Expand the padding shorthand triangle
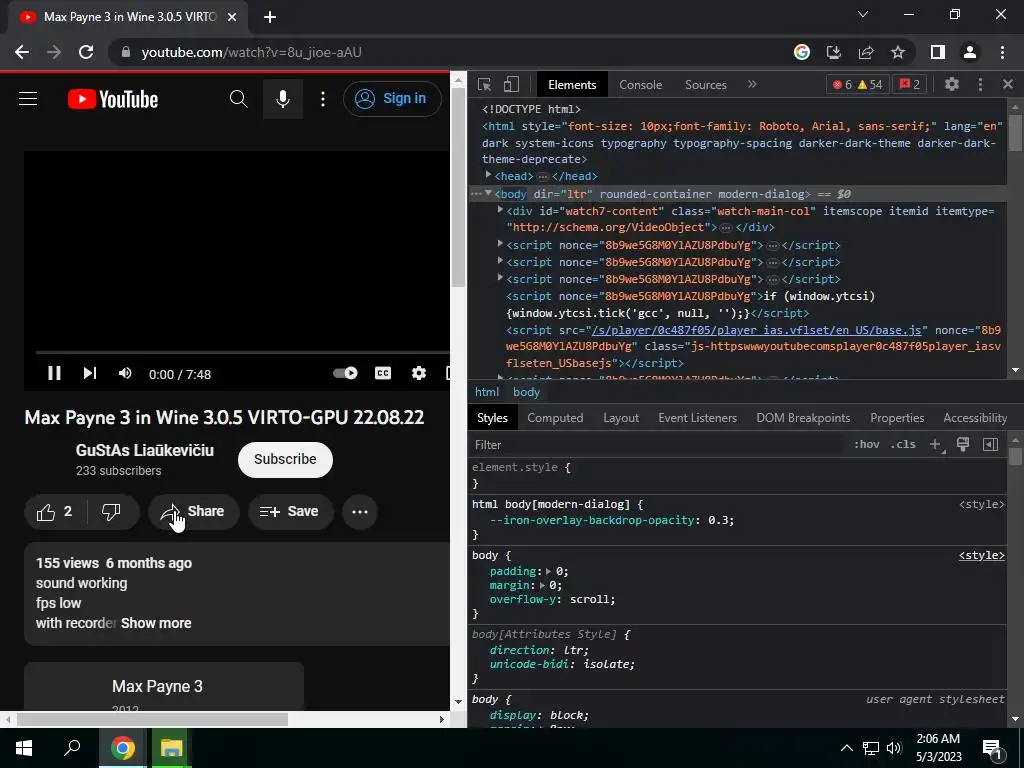This screenshot has height=768, width=1024. 549,571
